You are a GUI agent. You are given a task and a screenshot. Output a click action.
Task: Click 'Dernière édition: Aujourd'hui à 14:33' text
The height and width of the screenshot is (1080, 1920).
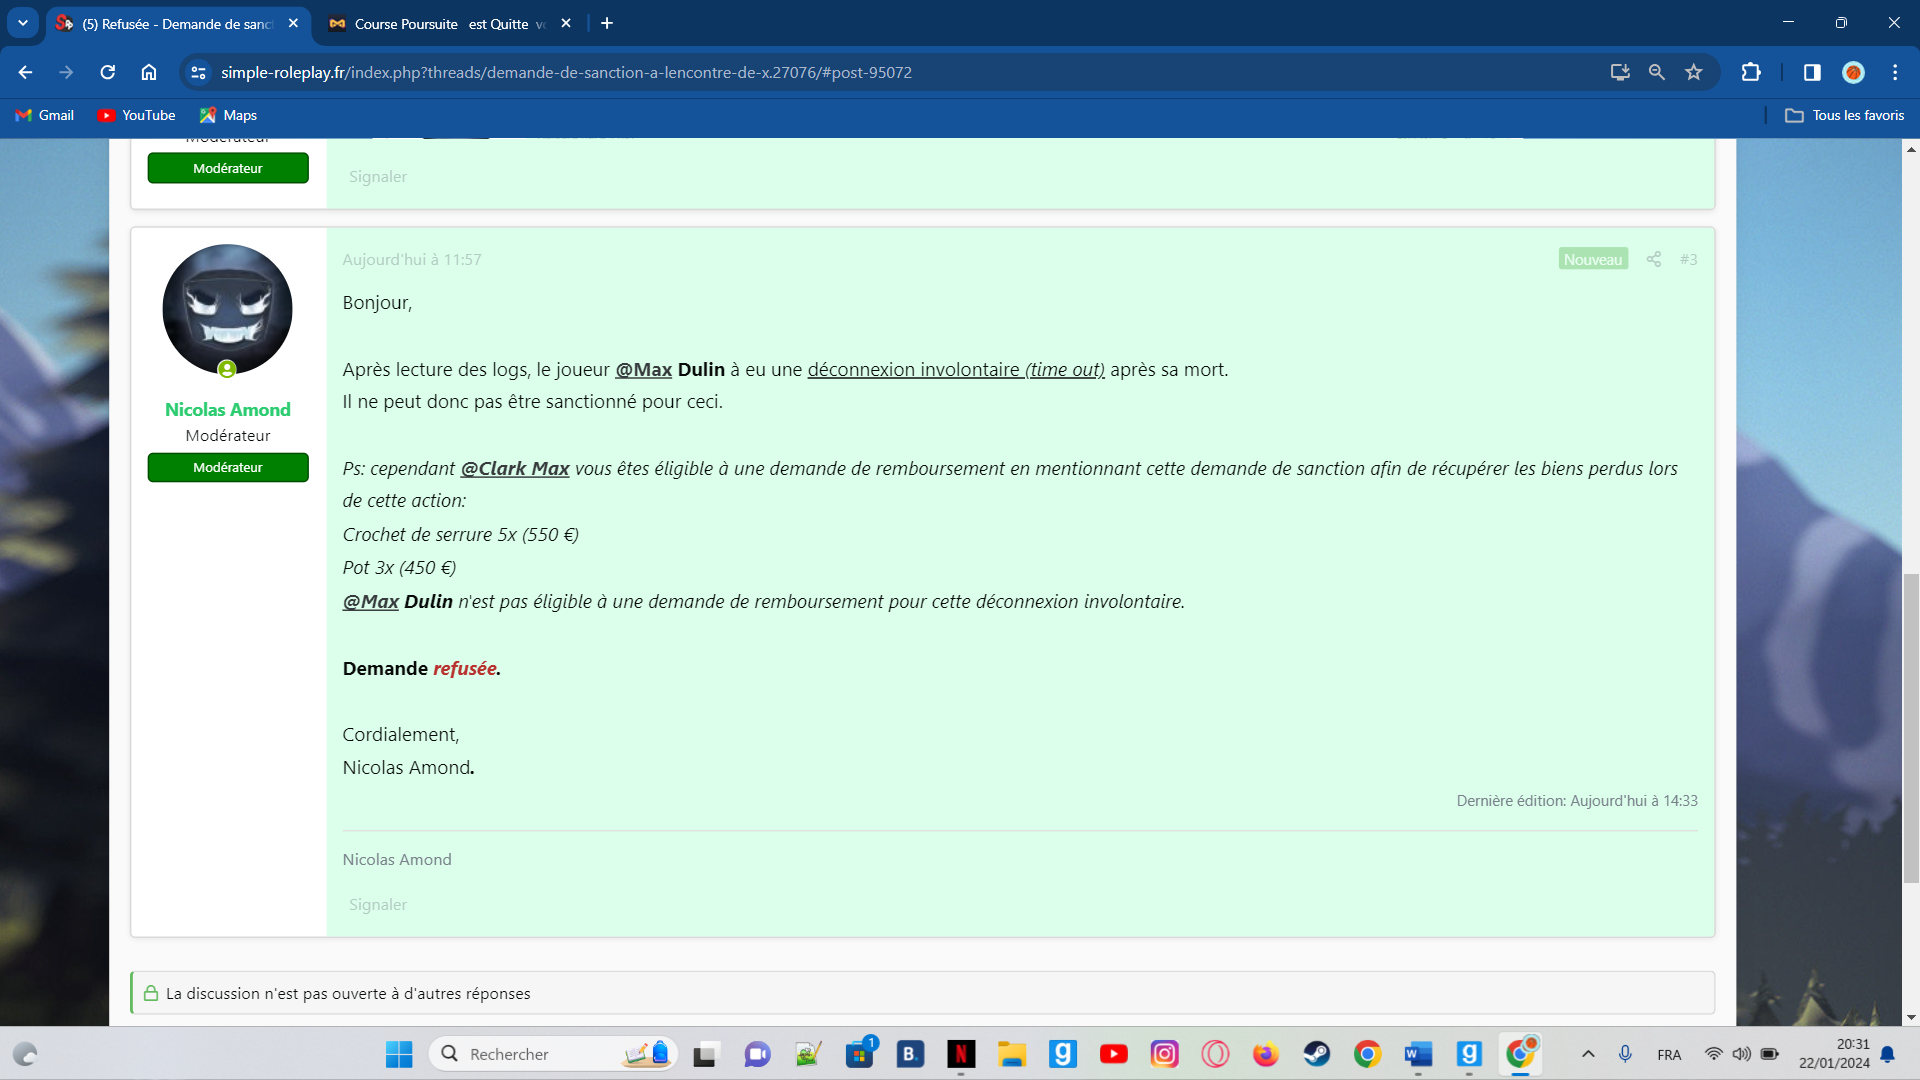click(x=1577, y=801)
